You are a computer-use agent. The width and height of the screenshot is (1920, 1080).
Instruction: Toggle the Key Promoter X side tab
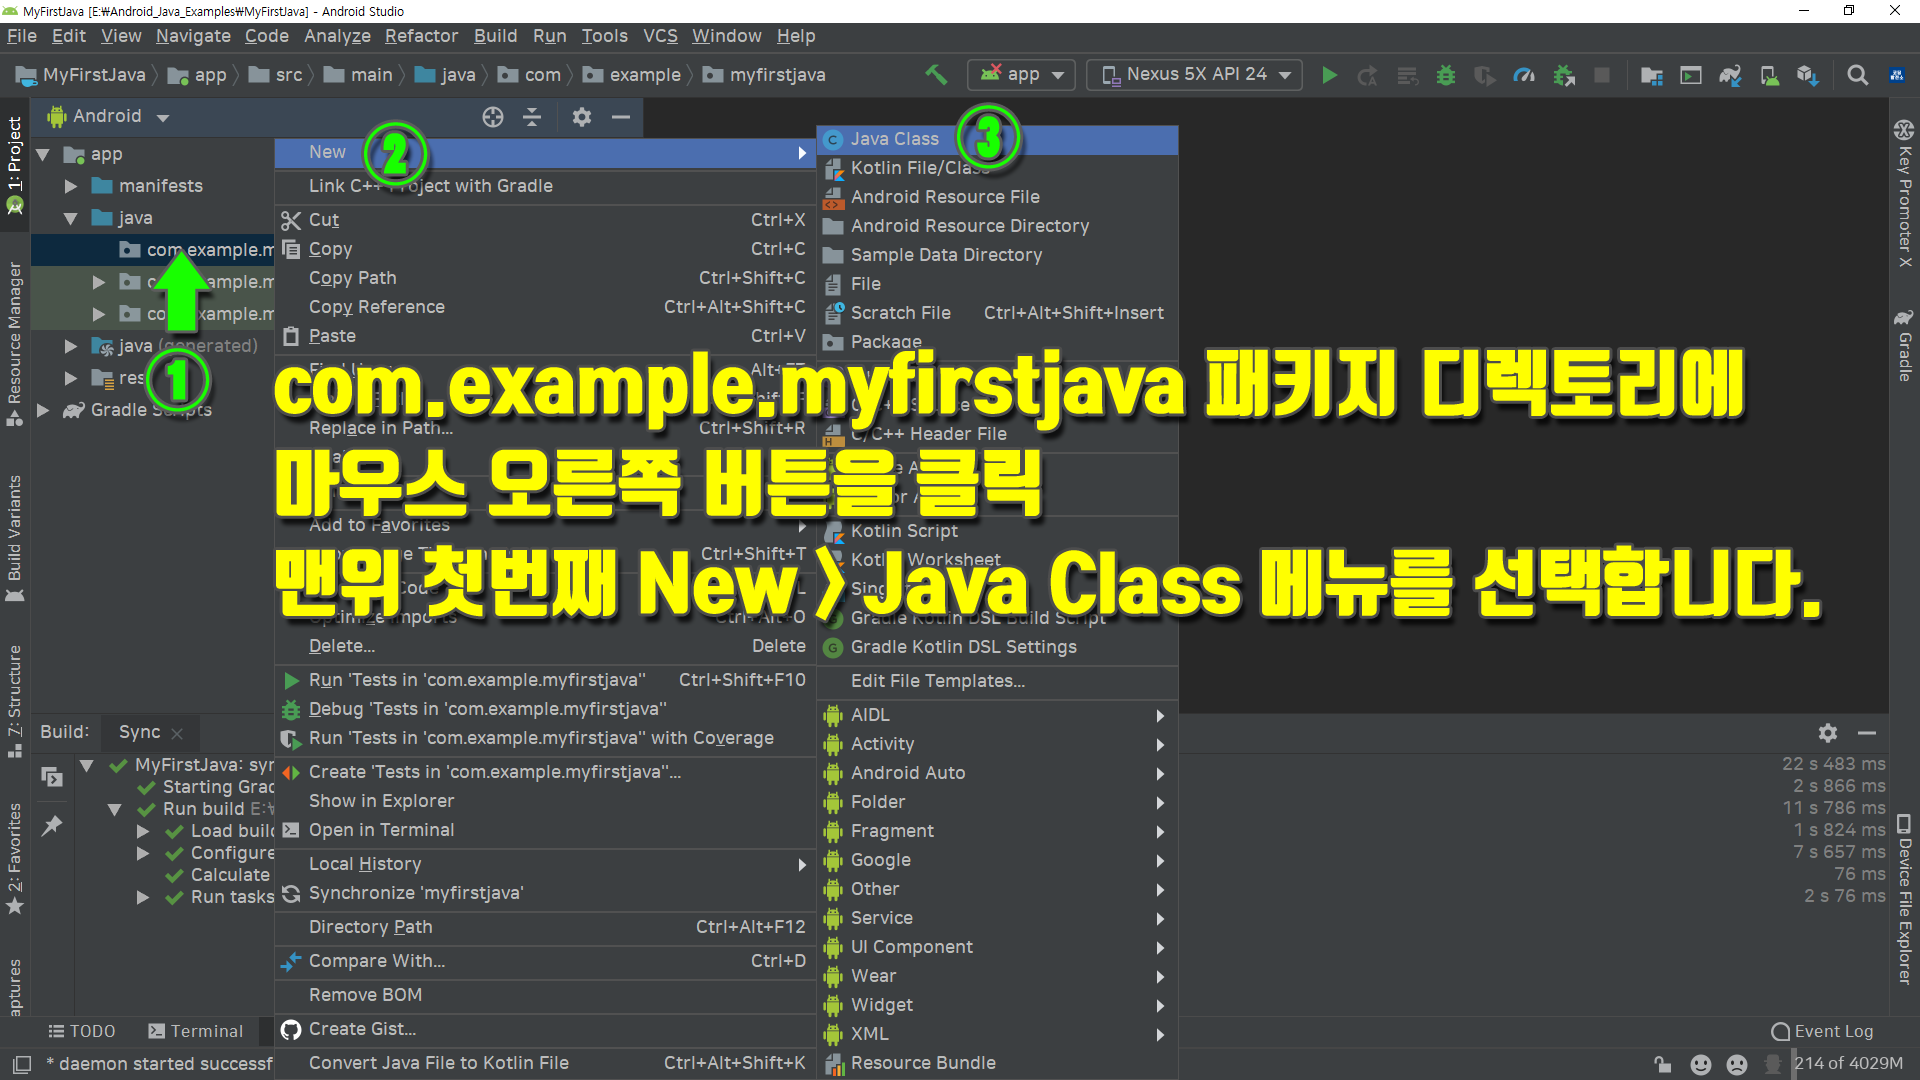1904,194
